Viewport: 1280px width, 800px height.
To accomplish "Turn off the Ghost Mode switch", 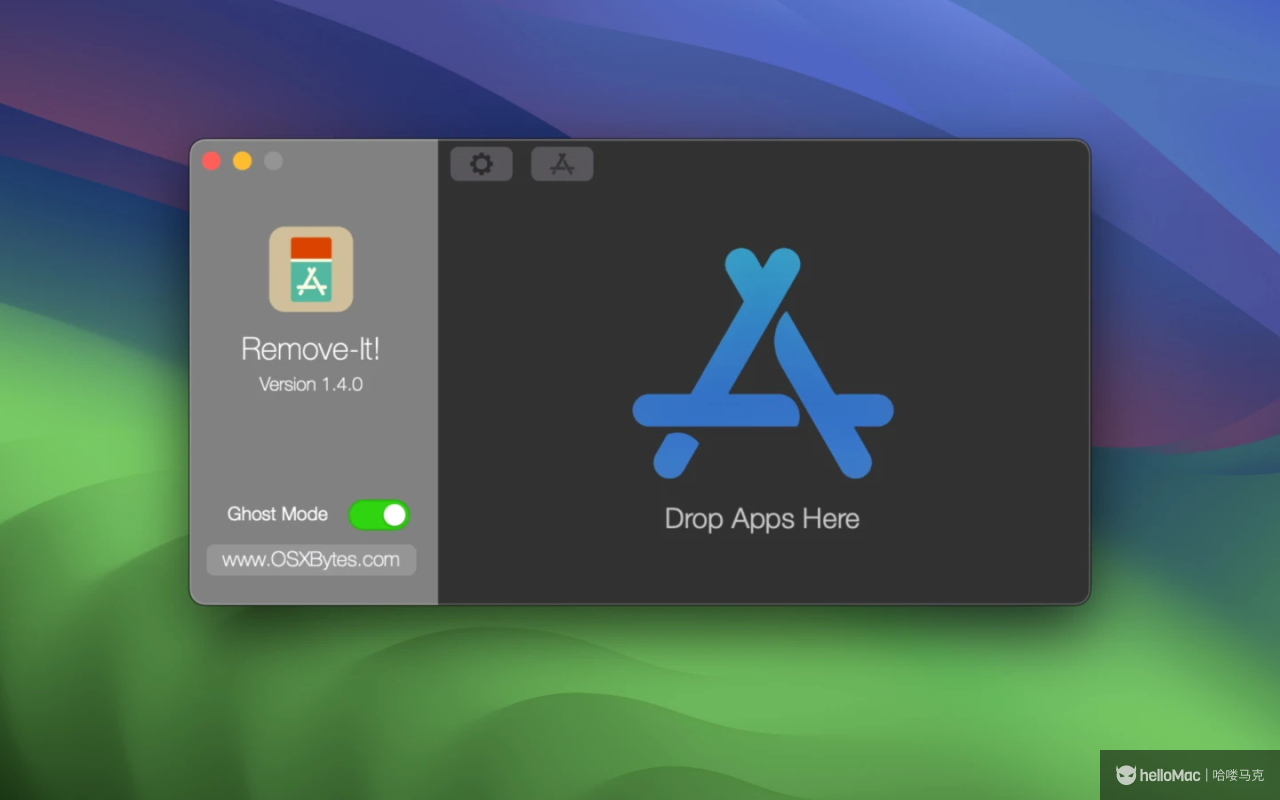I will pos(379,515).
